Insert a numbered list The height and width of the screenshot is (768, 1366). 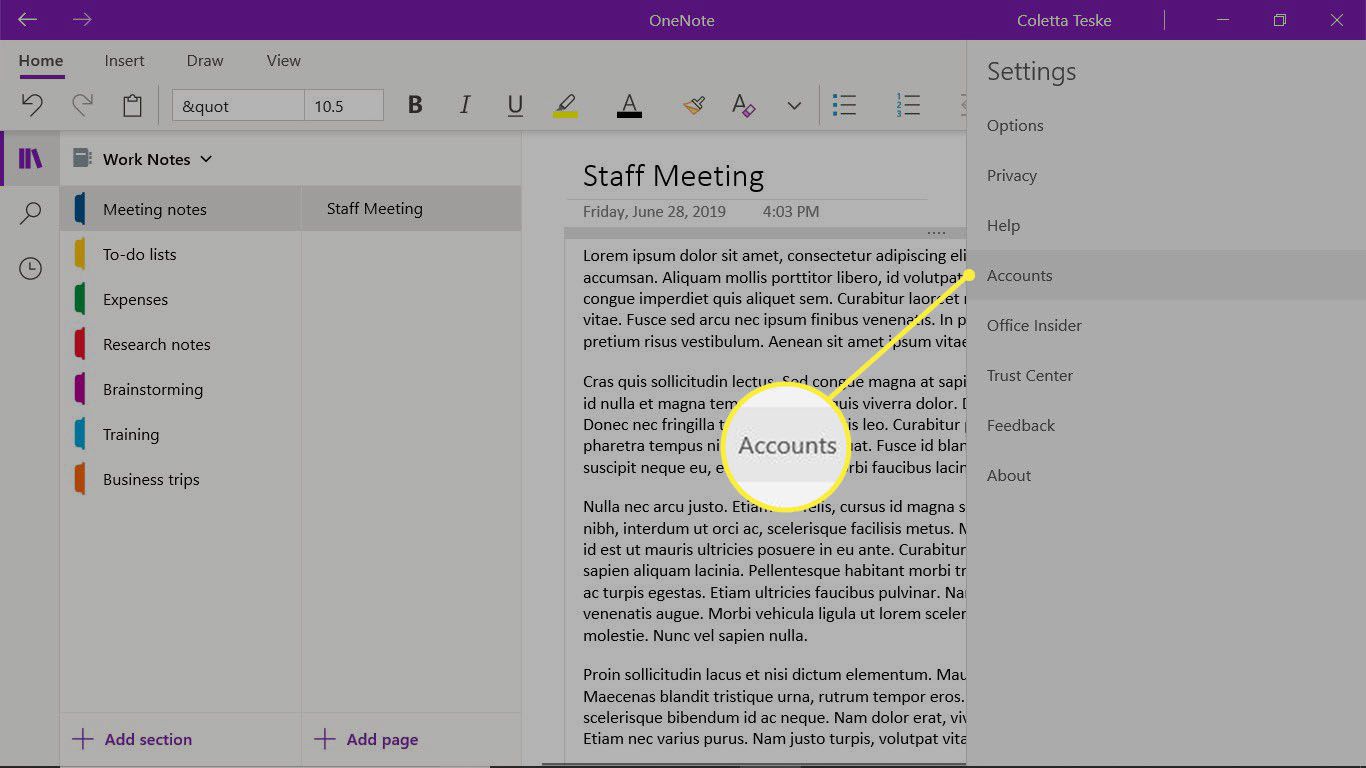908,105
